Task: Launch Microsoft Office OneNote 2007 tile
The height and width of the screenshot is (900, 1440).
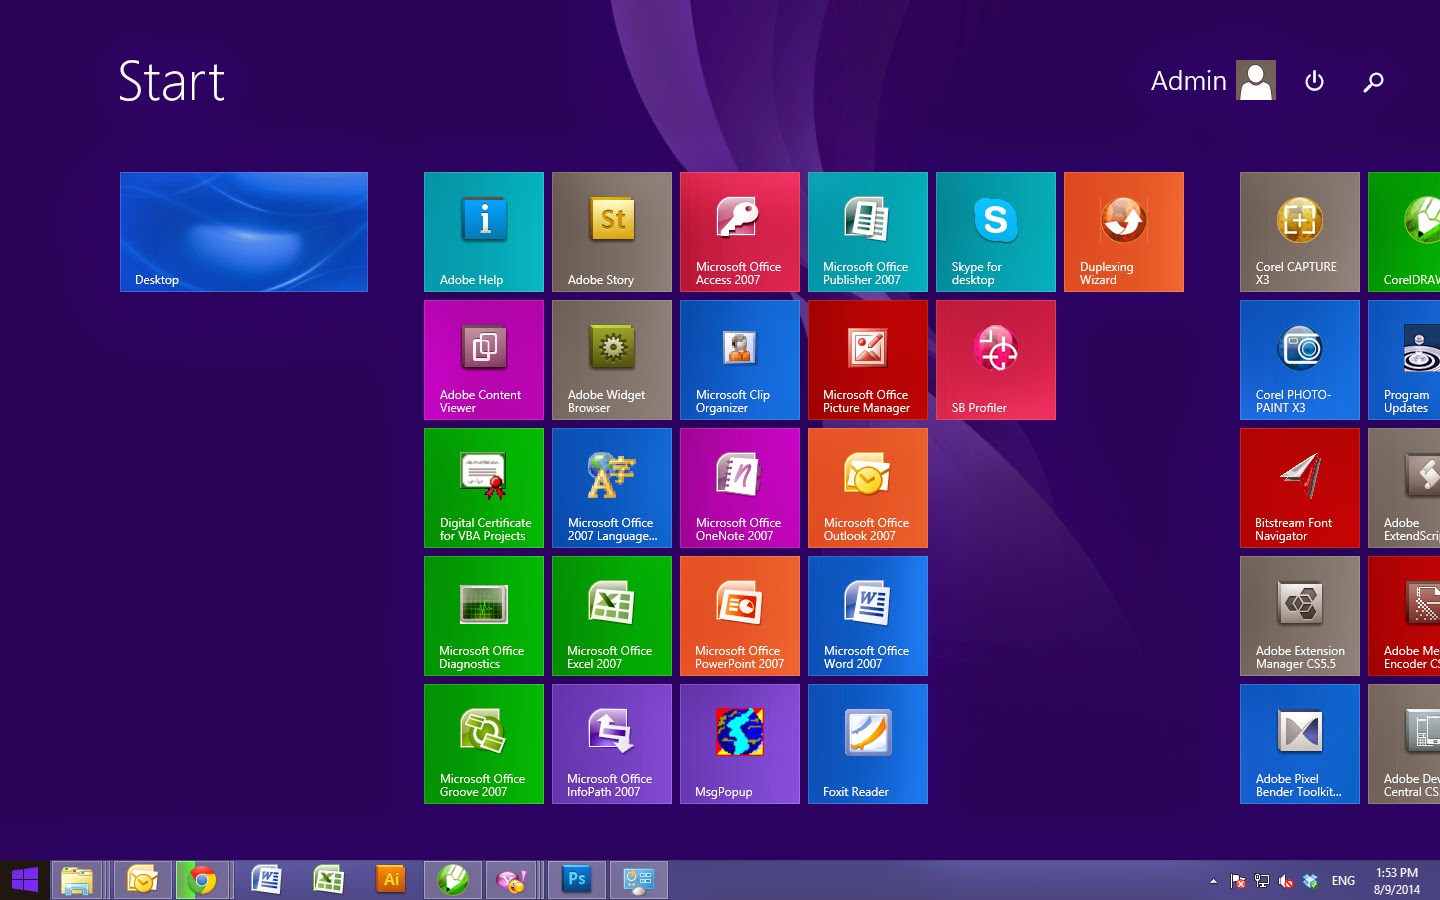Action: (x=740, y=488)
